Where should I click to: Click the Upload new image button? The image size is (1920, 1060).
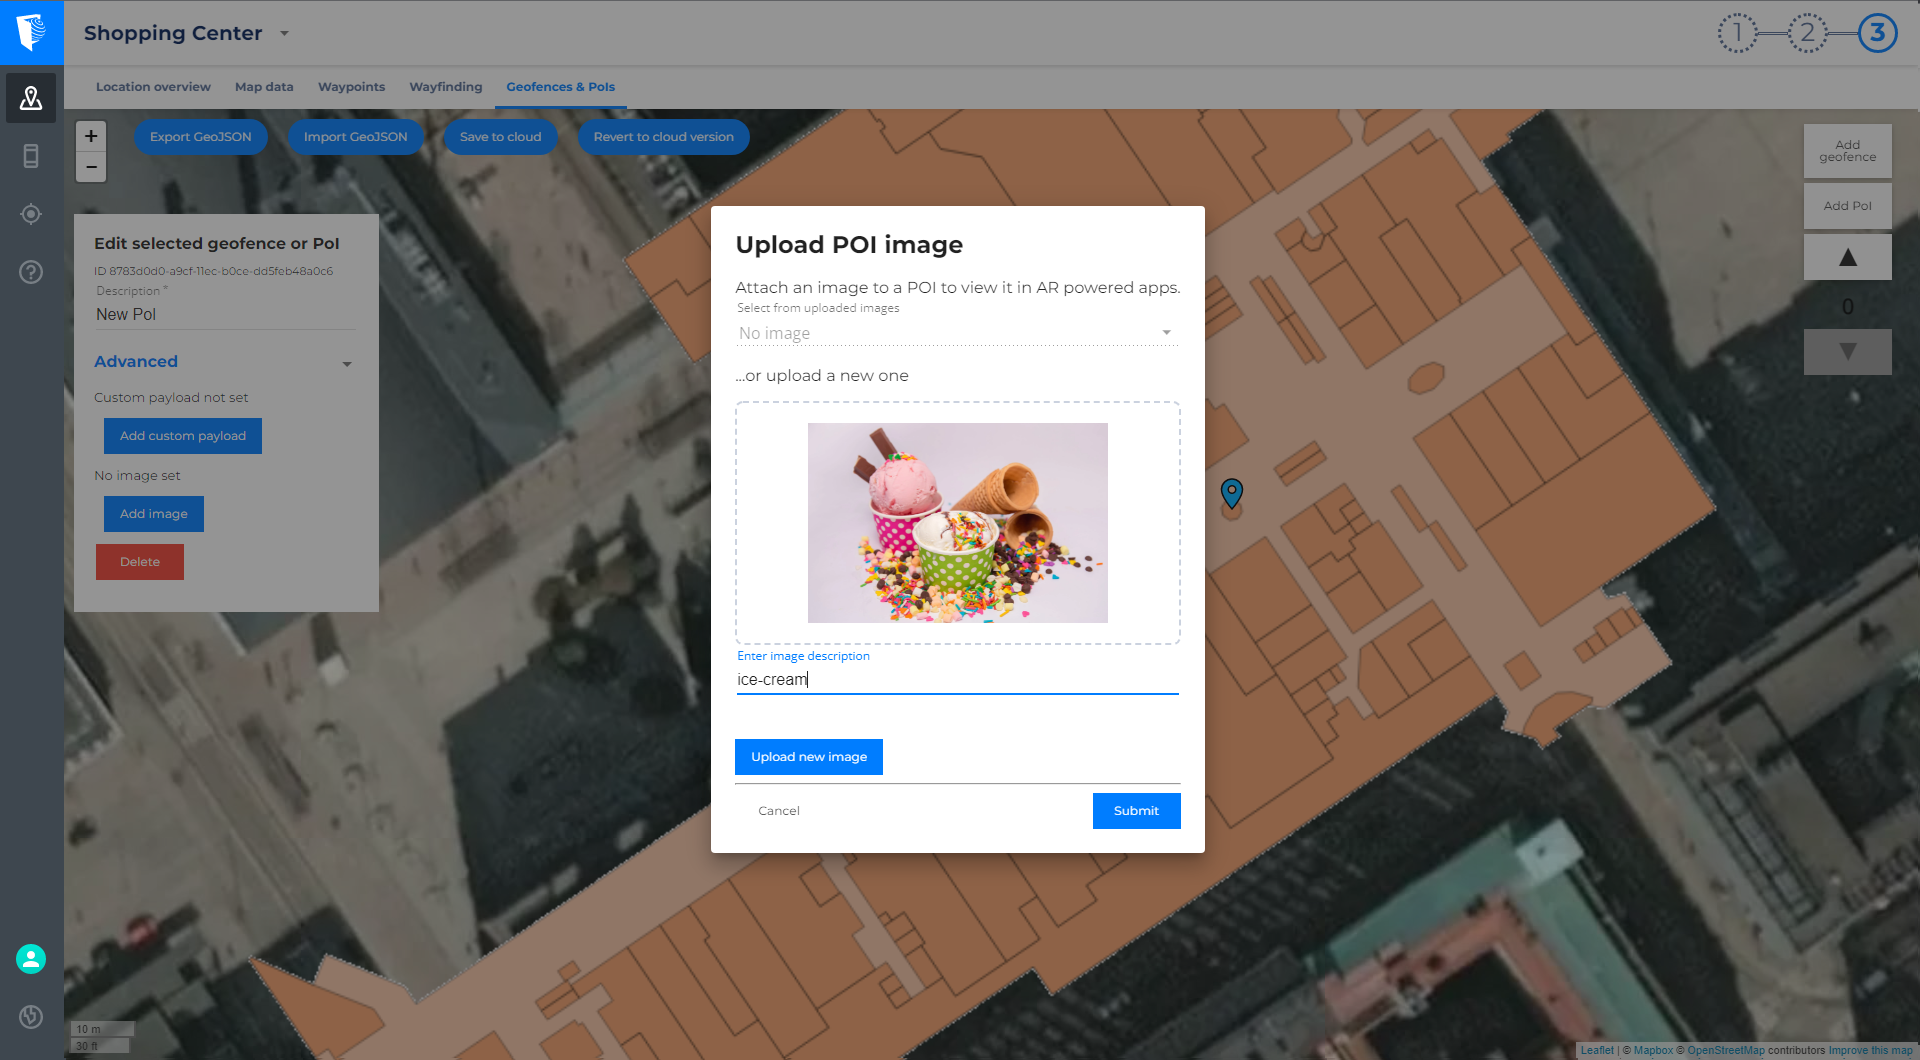coord(808,757)
